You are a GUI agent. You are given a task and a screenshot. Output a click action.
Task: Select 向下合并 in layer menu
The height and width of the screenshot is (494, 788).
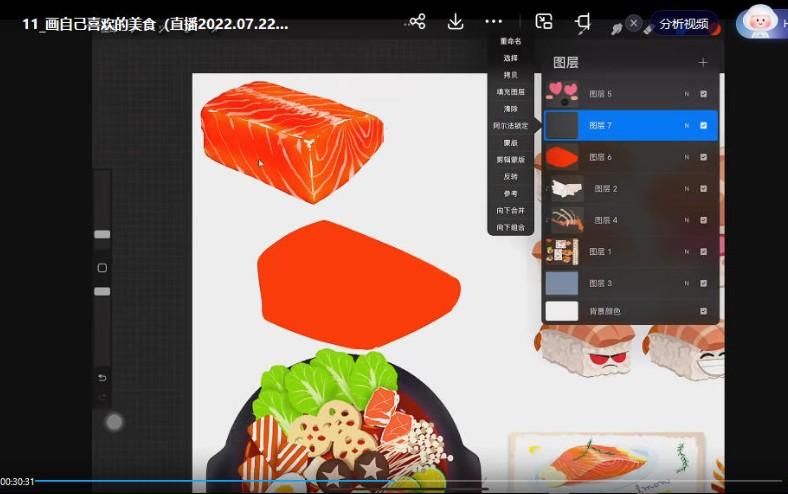click(x=510, y=211)
